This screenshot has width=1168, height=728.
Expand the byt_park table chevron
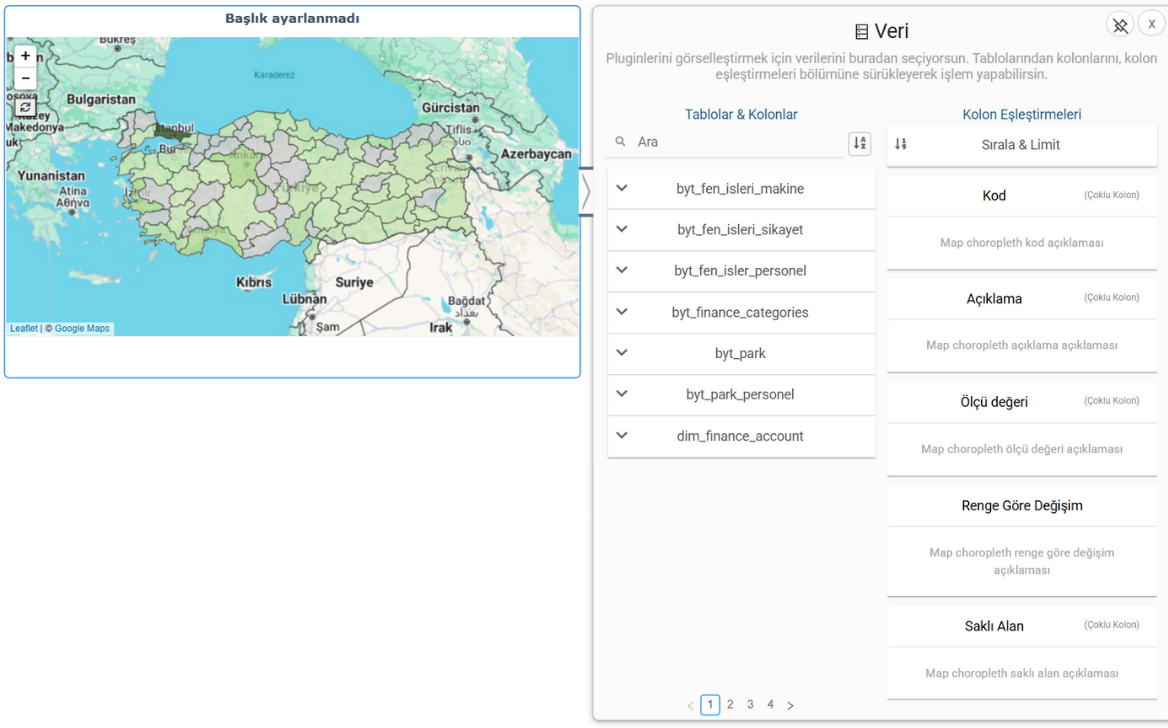pyautogui.click(x=622, y=353)
